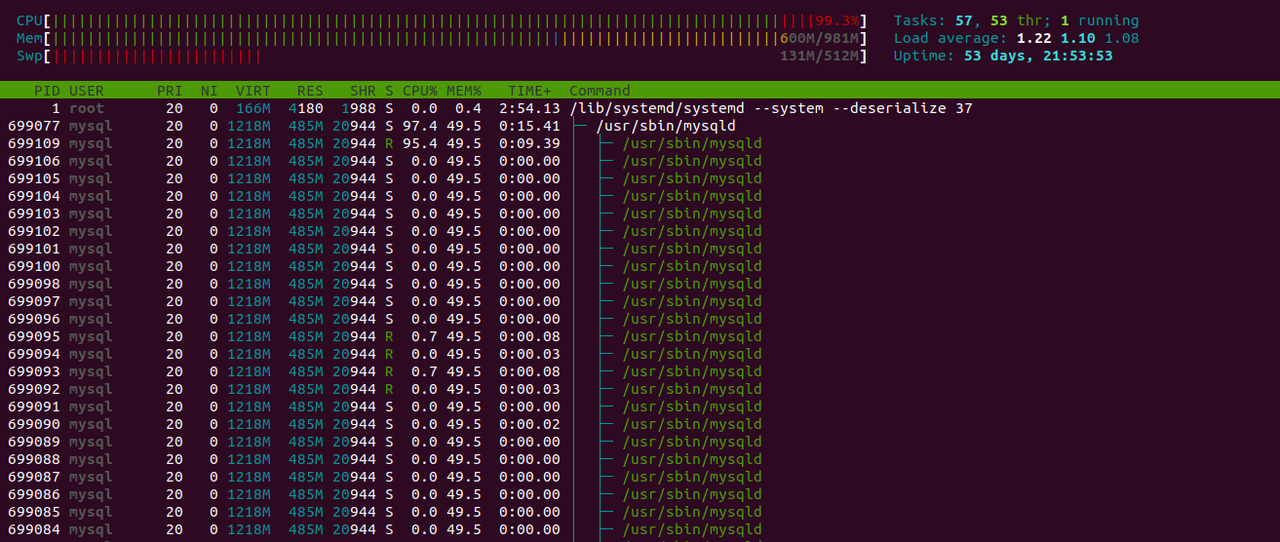
Task: Select the thread with PID 699092
Action: point(640,389)
